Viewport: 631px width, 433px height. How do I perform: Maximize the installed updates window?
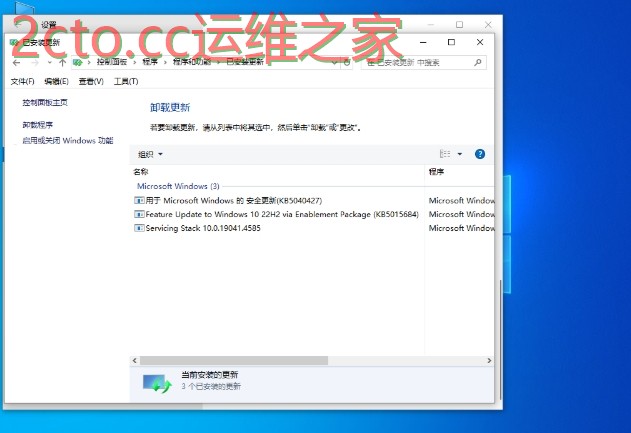[x=451, y=42]
